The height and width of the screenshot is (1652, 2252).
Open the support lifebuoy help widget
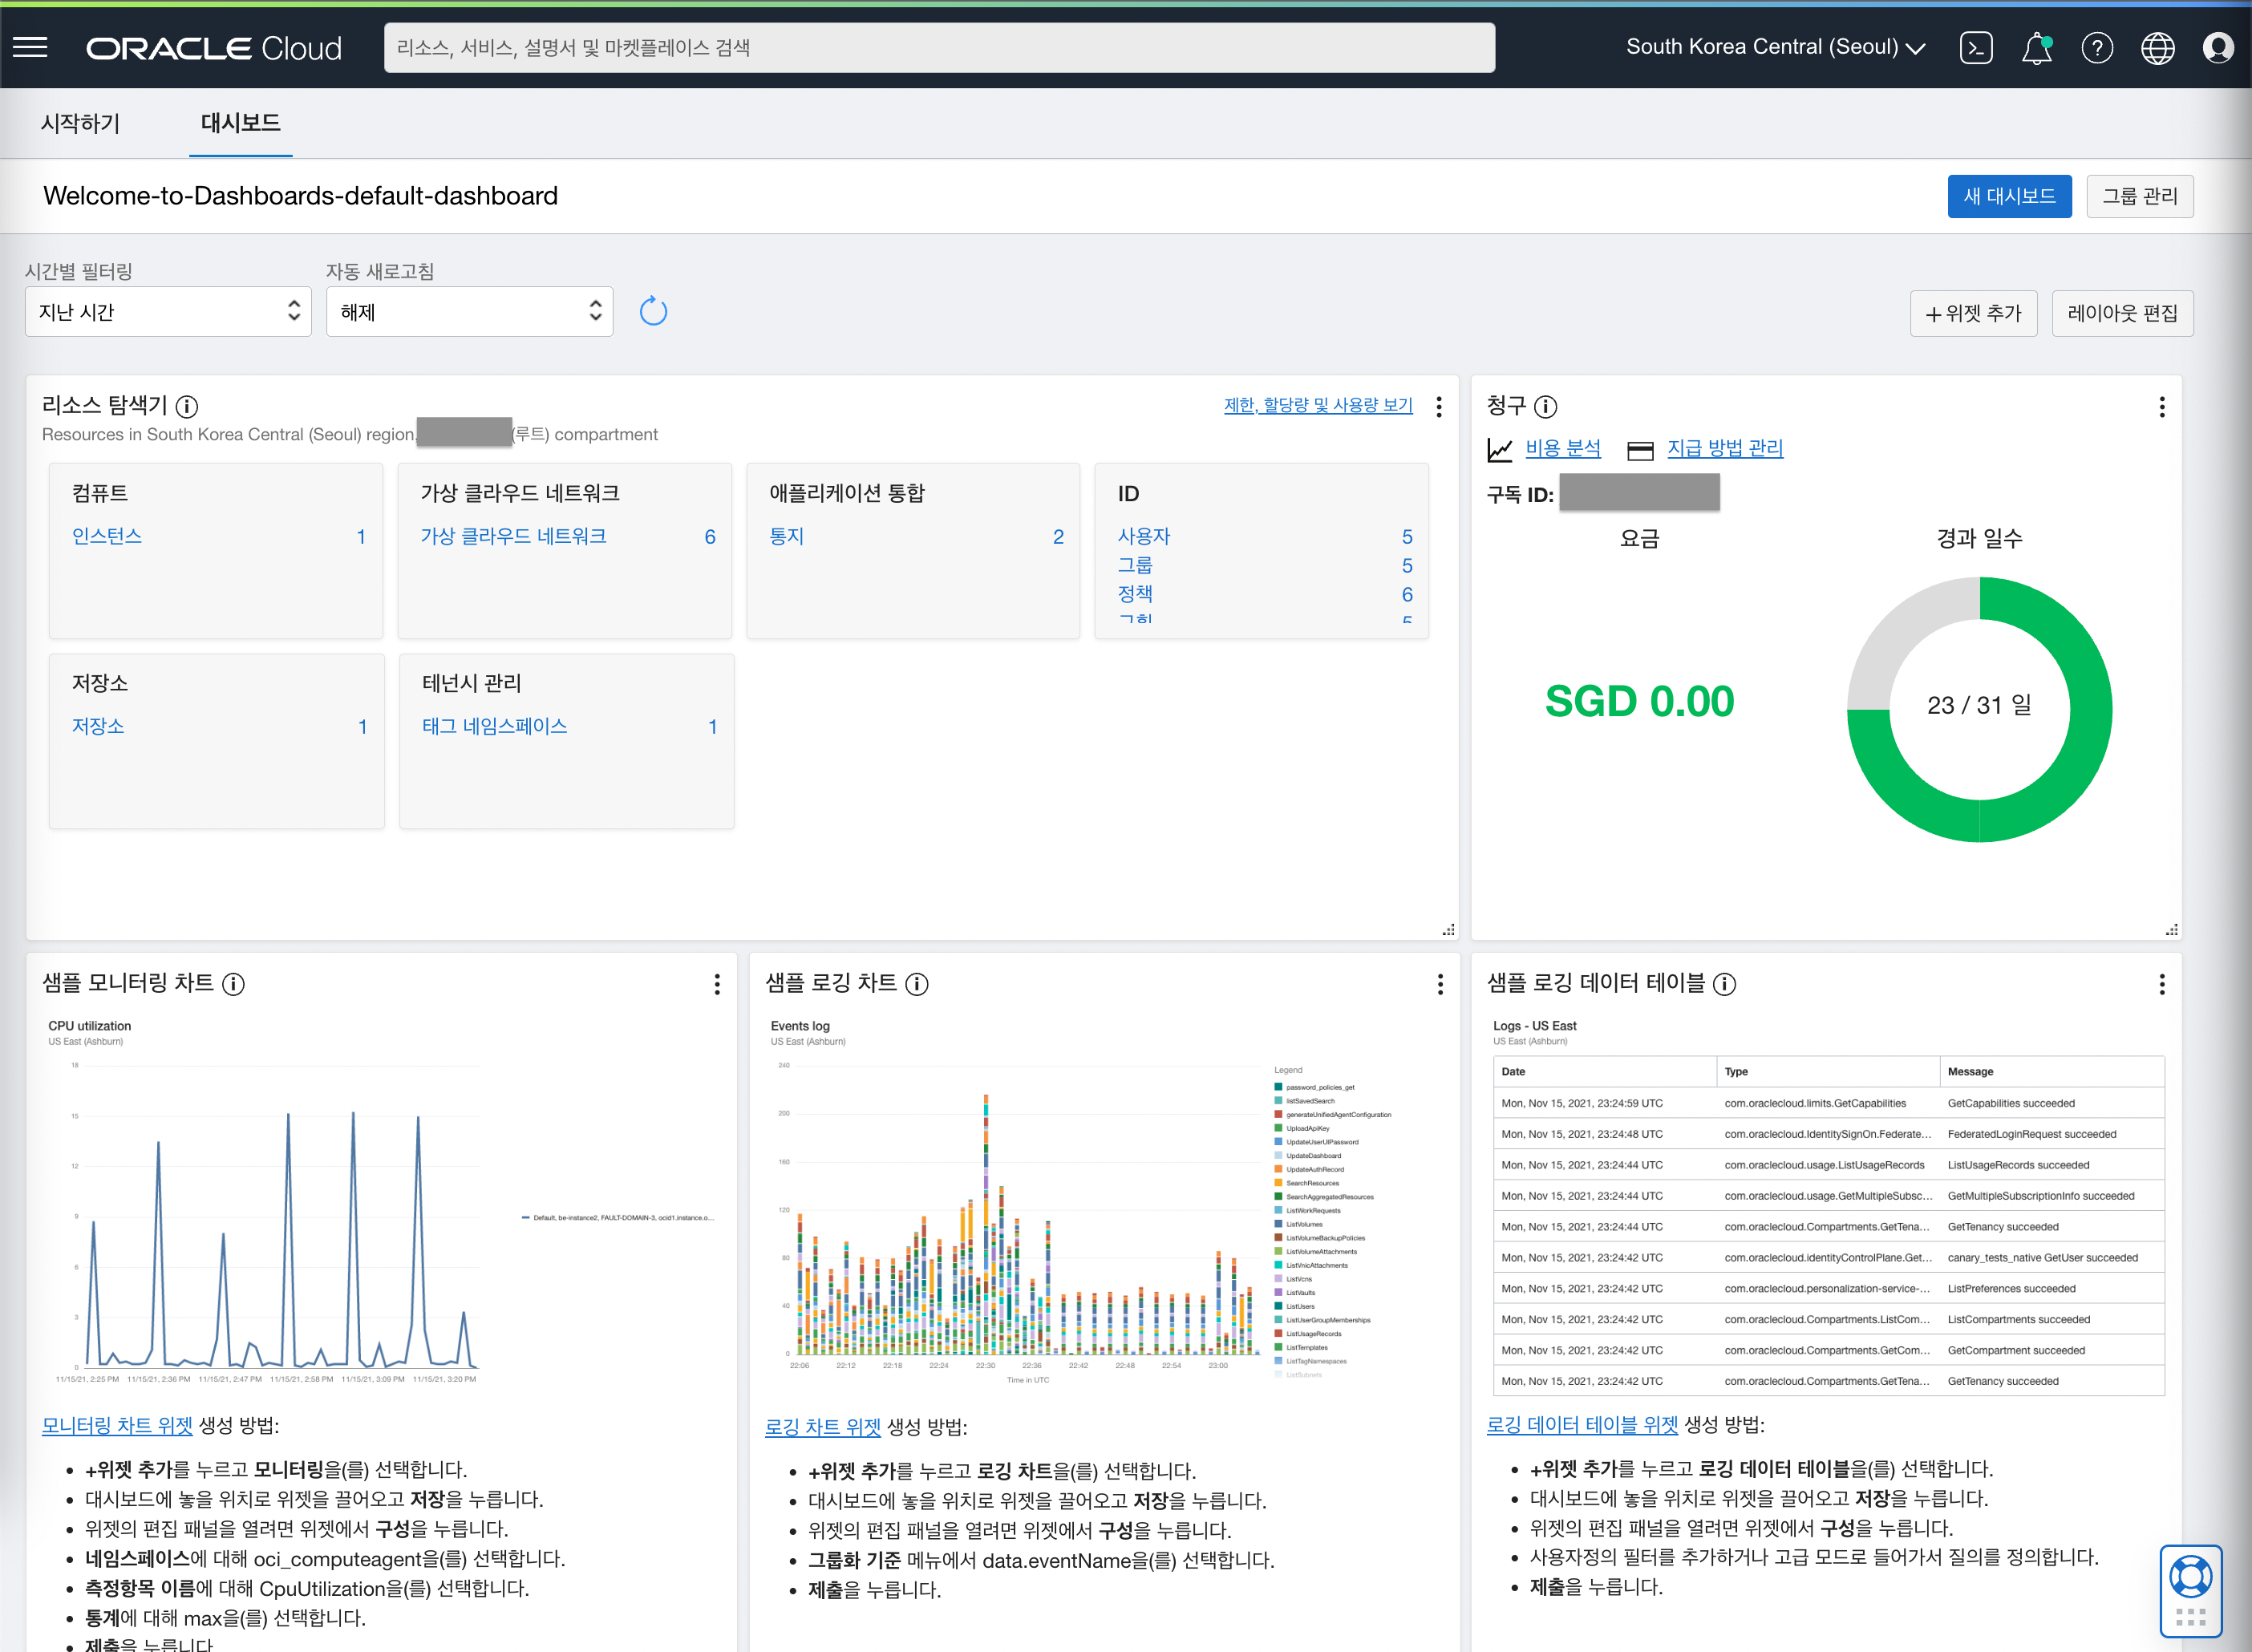click(x=2190, y=1591)
